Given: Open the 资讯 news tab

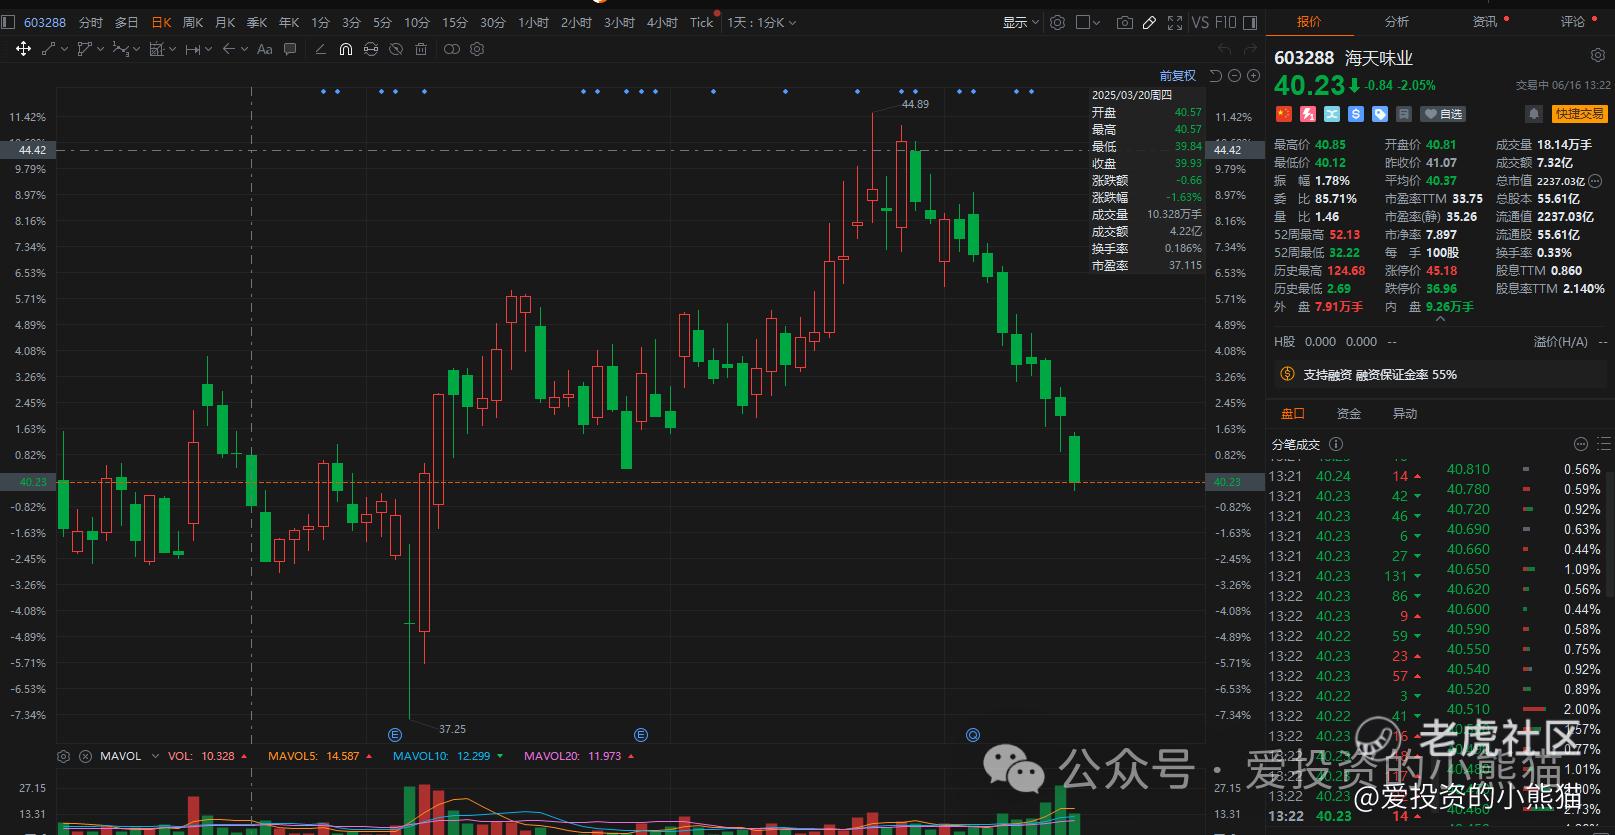Looking at the screenshot, I should (x=1485, y=22).
